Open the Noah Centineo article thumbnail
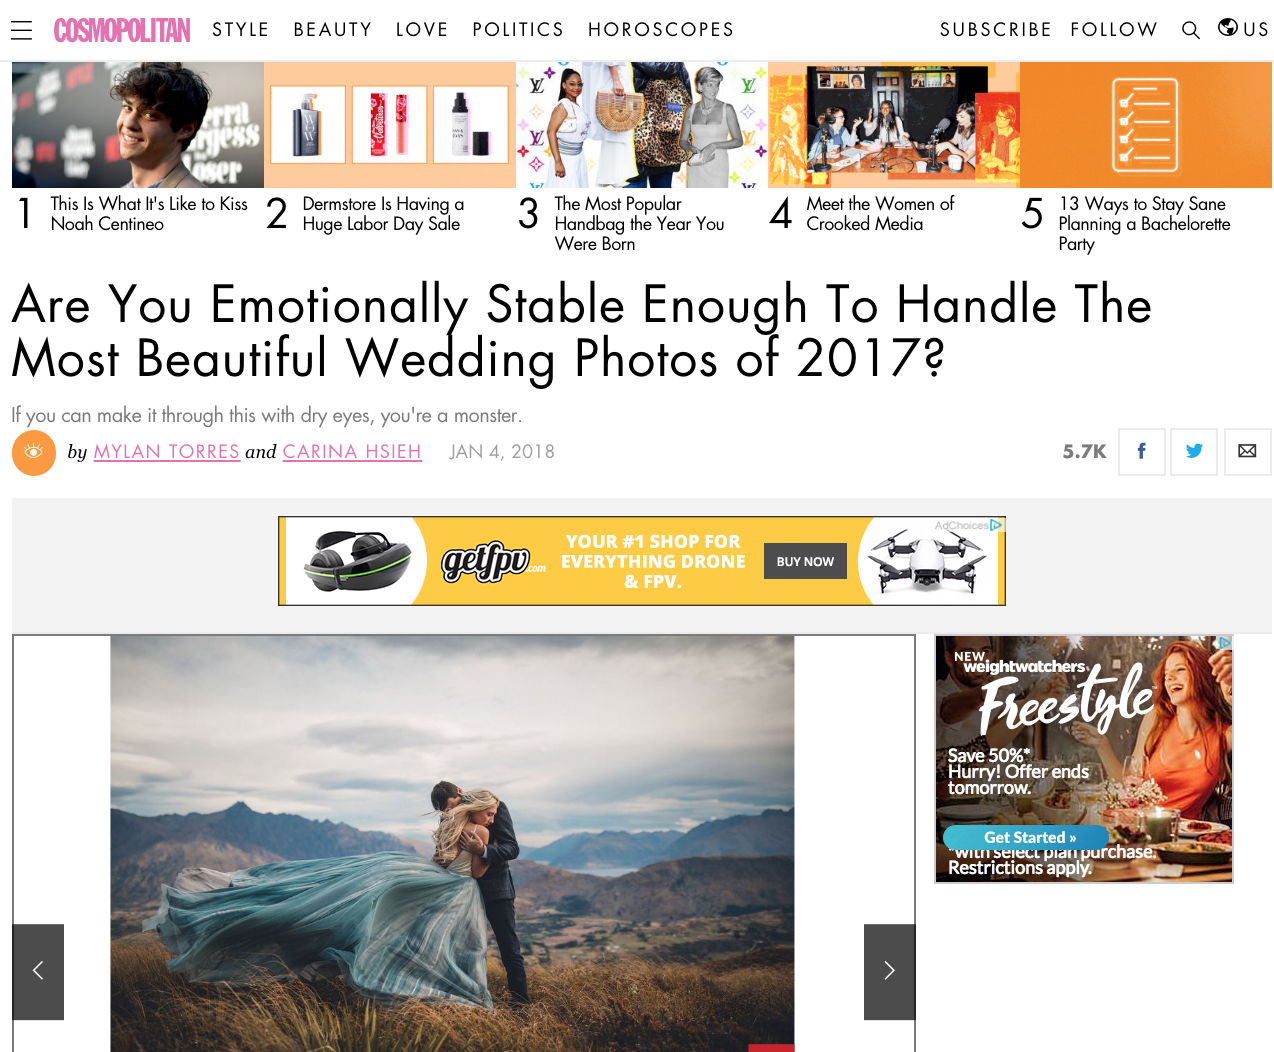The image size is (1274, 1052). pyautogui.click(x=138, y=125)
